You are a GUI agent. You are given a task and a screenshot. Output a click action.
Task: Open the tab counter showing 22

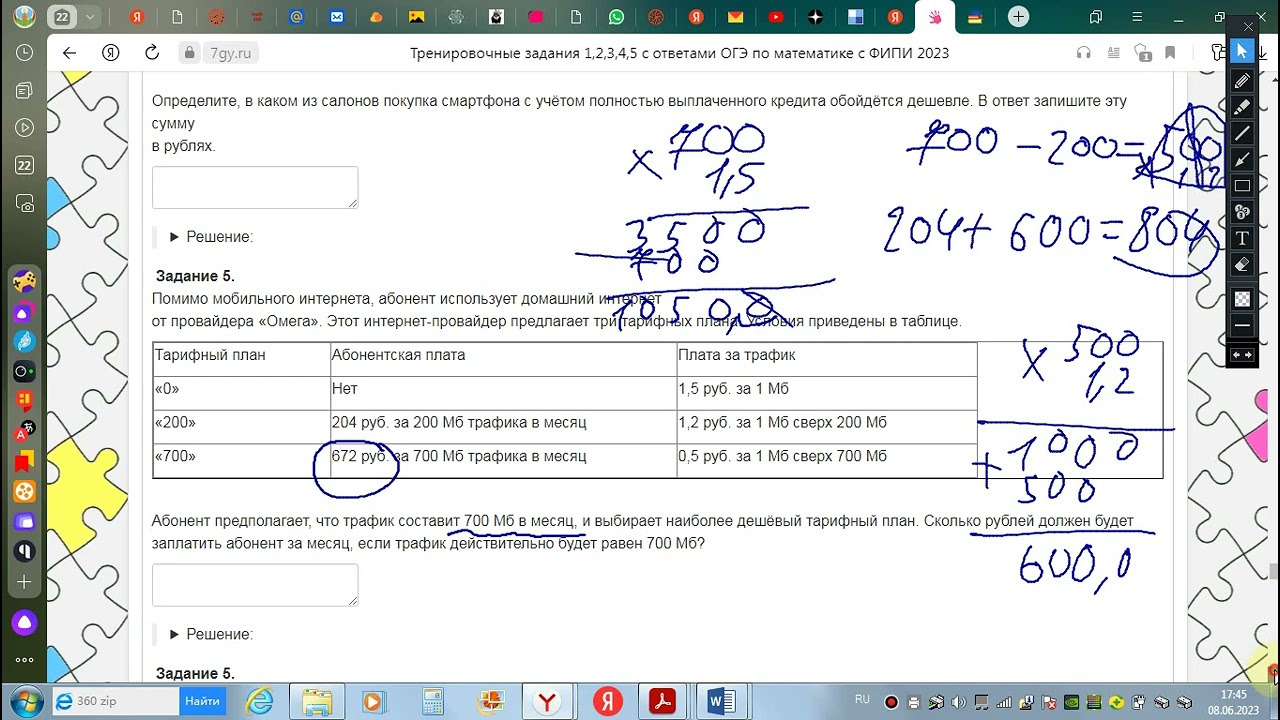(63, 17)
